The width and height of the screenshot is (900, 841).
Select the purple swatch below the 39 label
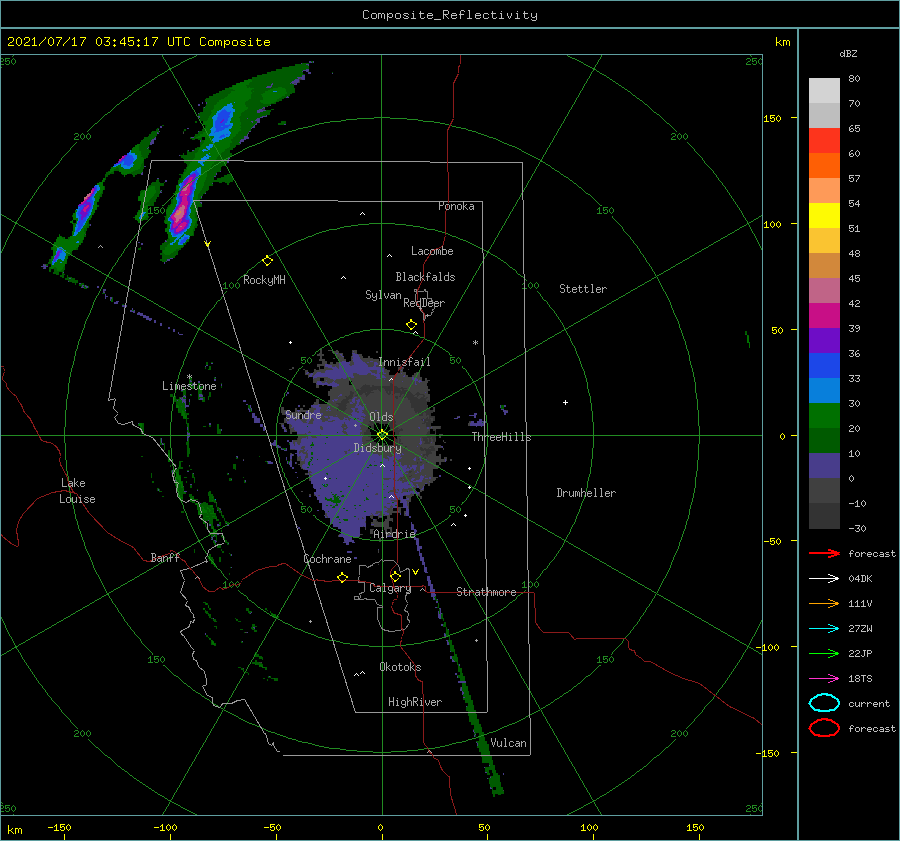tap(824, 340)
